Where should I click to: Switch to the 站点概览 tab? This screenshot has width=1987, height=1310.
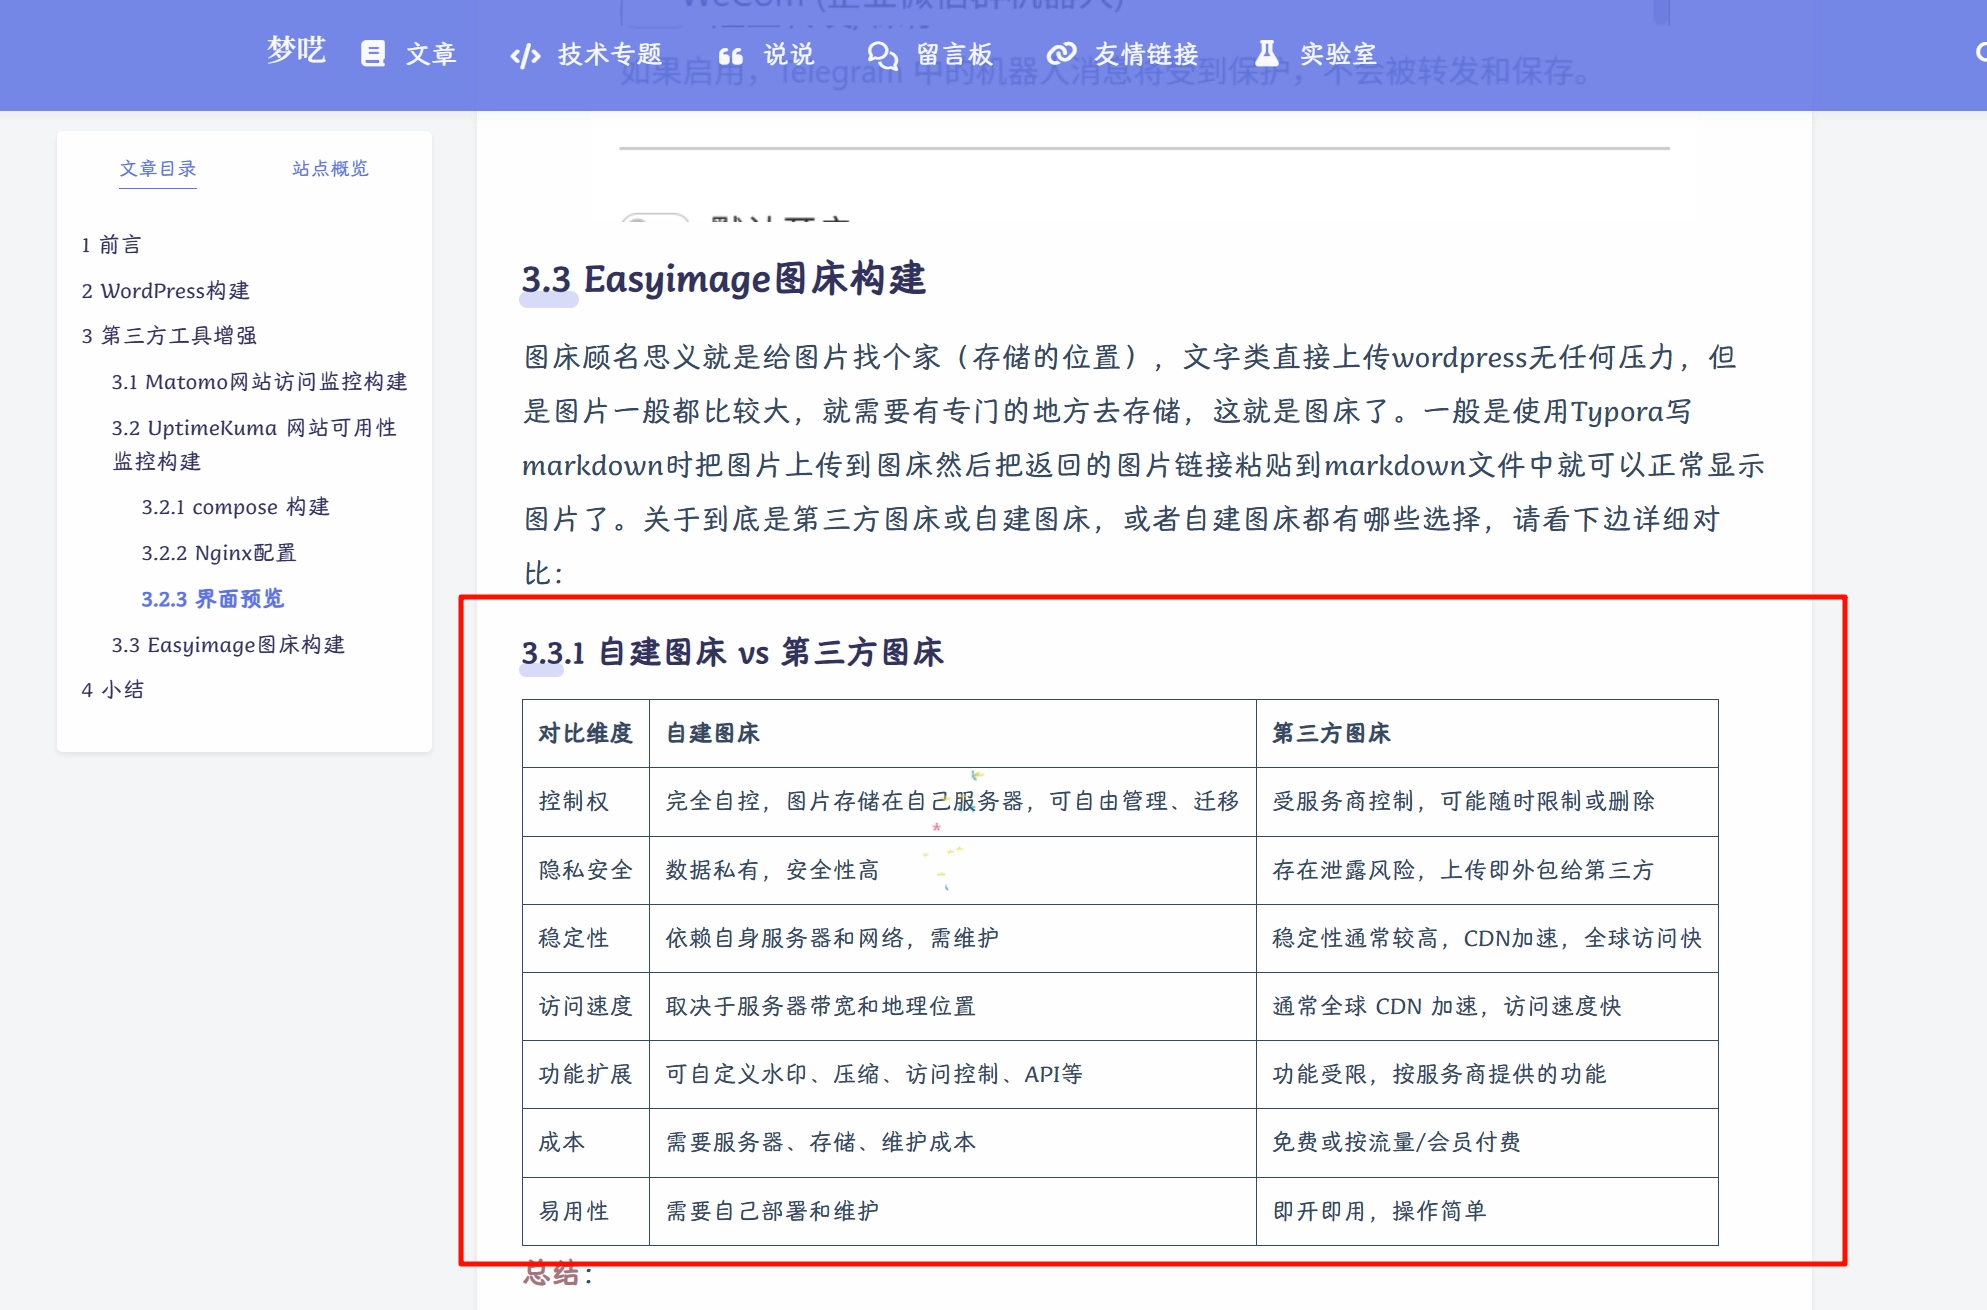pyautogui.click(x=330, y=168)
